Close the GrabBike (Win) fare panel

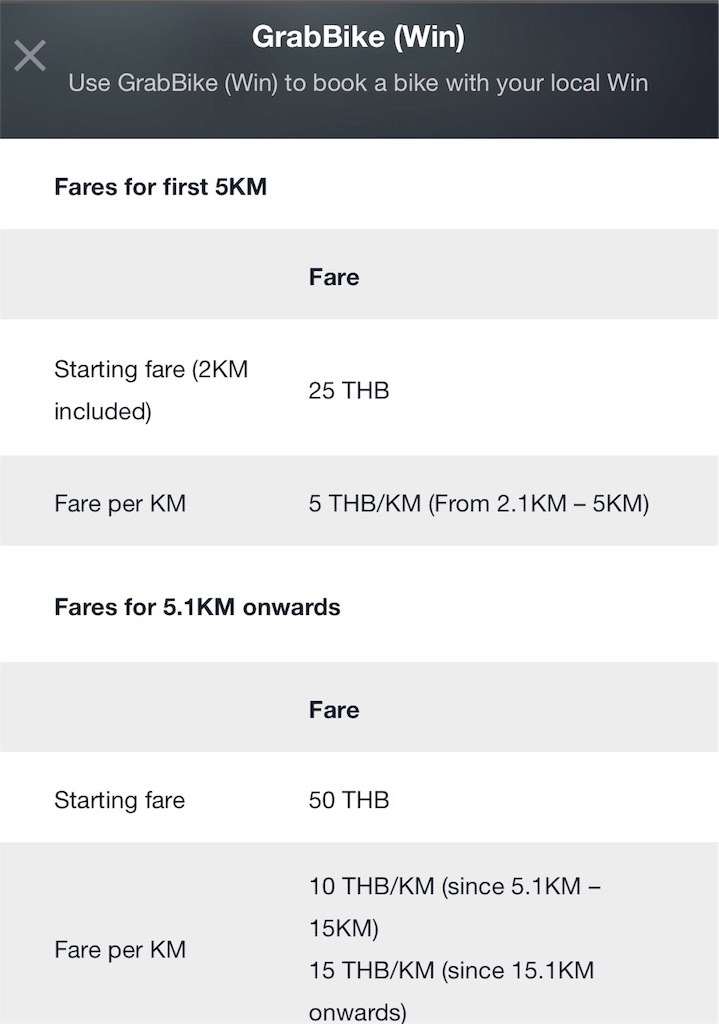[30, 56]
